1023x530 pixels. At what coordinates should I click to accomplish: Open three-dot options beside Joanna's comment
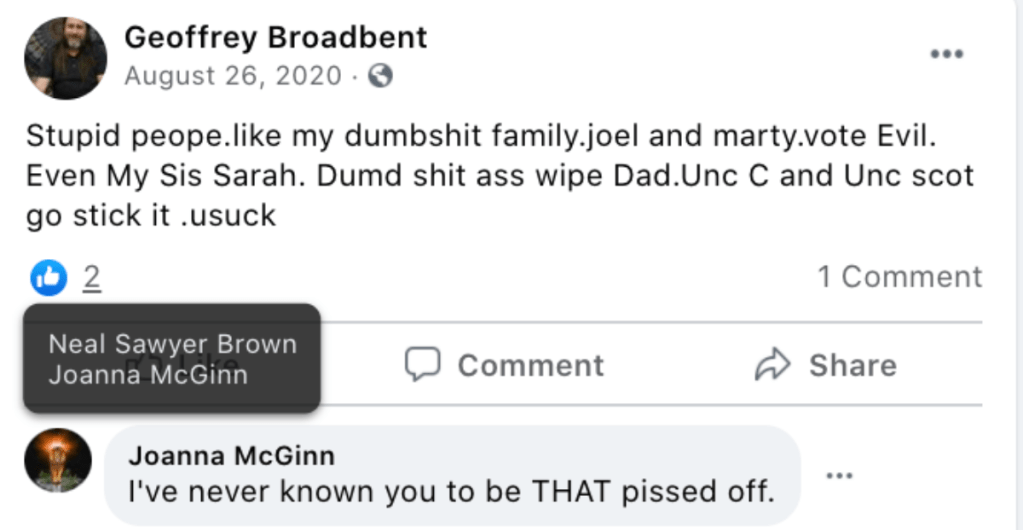(x=840, y=475)
